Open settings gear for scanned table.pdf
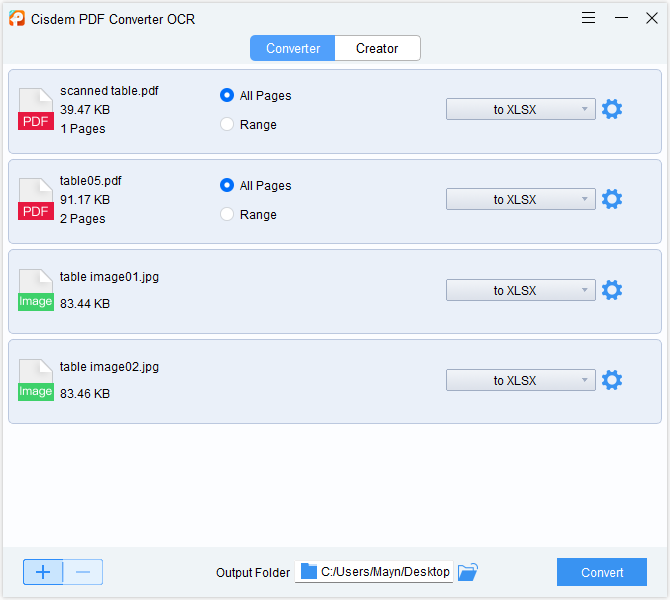670x600 pixels. 612,109
